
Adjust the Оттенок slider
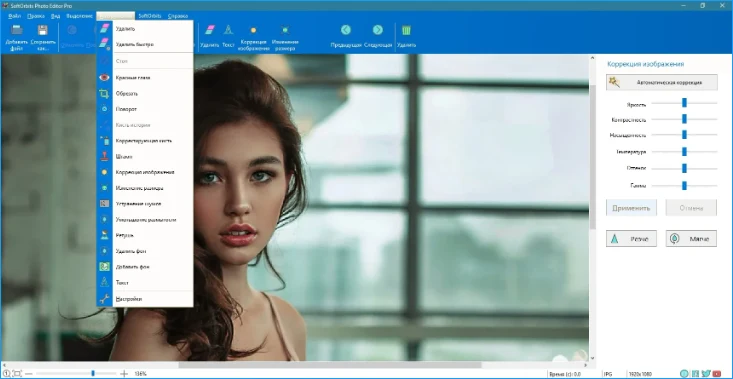[684, 168]
